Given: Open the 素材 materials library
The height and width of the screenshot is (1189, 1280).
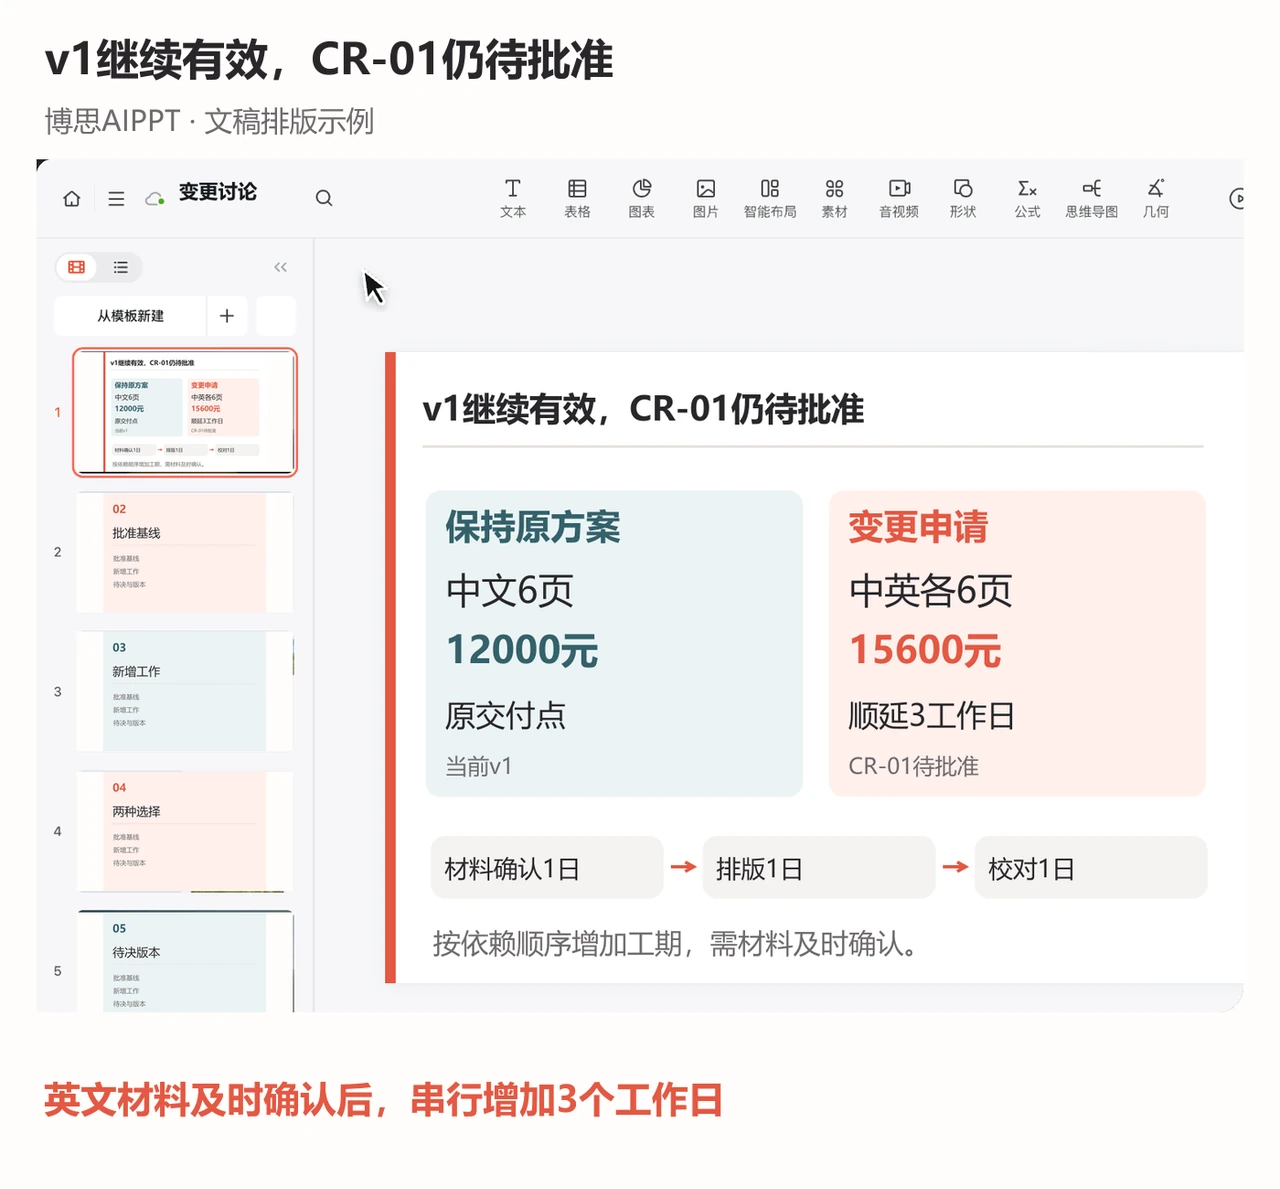Looking at the screenshot, I should pyautogui.click(x=834, y=198).
